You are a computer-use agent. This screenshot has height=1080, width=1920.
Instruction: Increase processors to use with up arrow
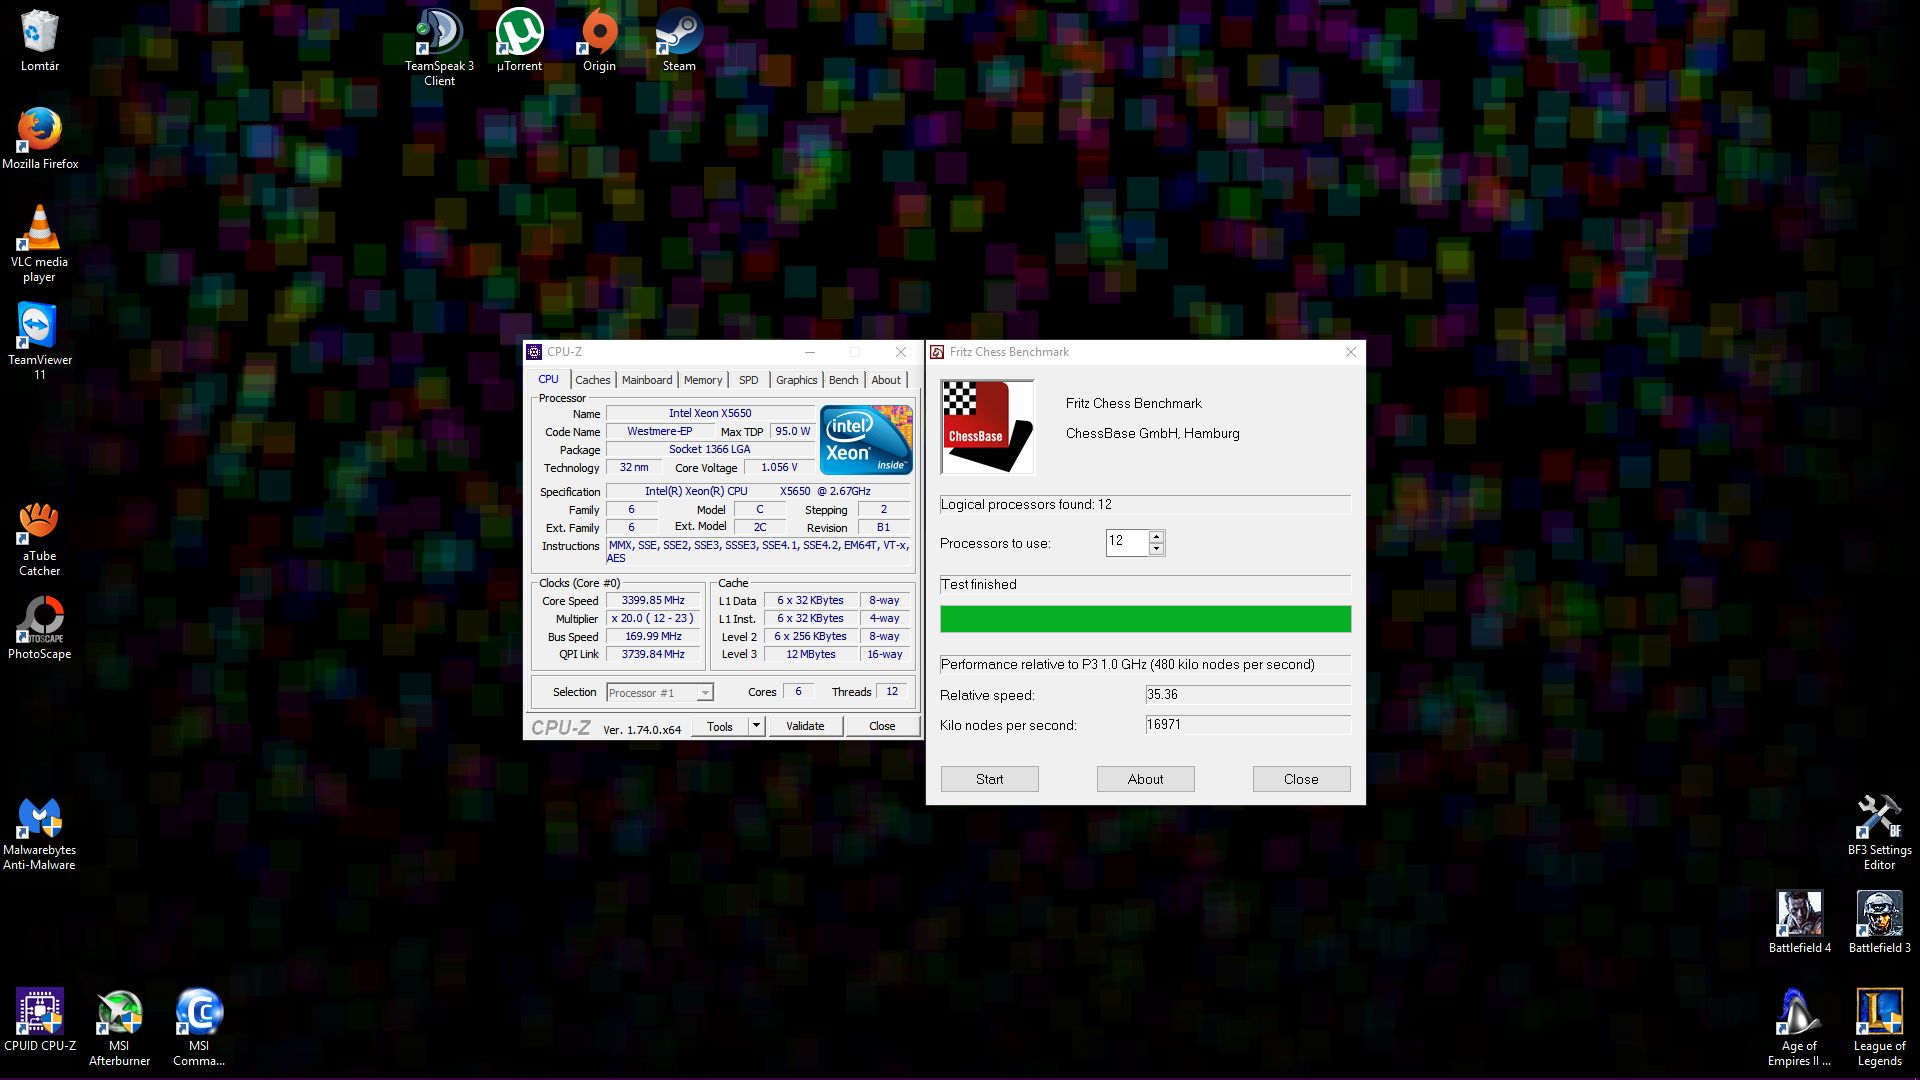point(1156,536)
